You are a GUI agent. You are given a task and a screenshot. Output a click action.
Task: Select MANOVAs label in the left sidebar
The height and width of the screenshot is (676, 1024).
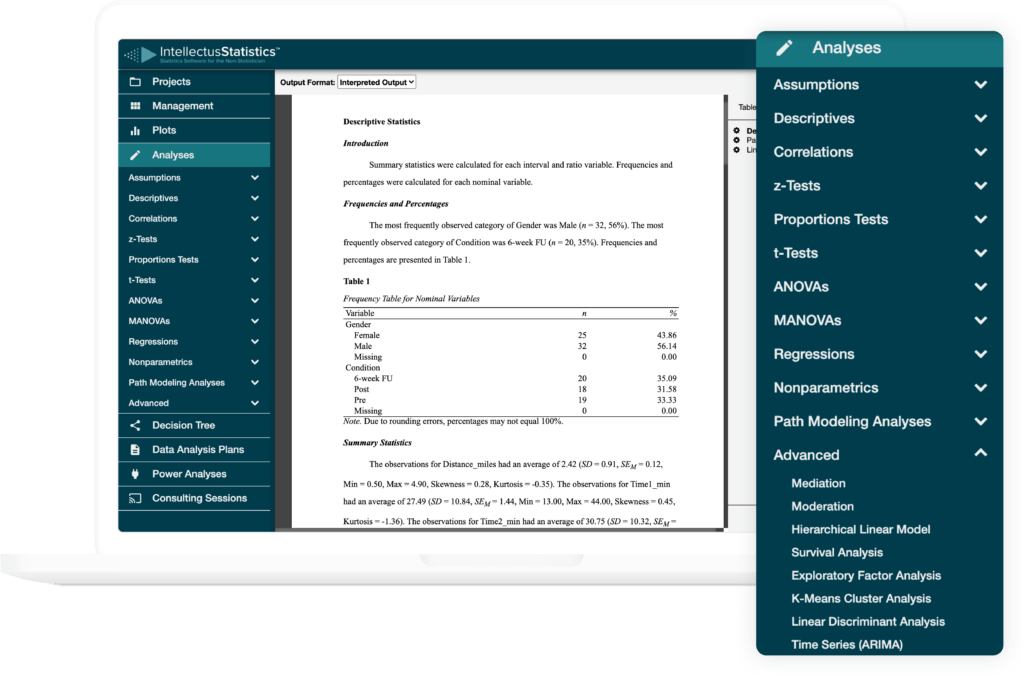(x=149, y=321)
